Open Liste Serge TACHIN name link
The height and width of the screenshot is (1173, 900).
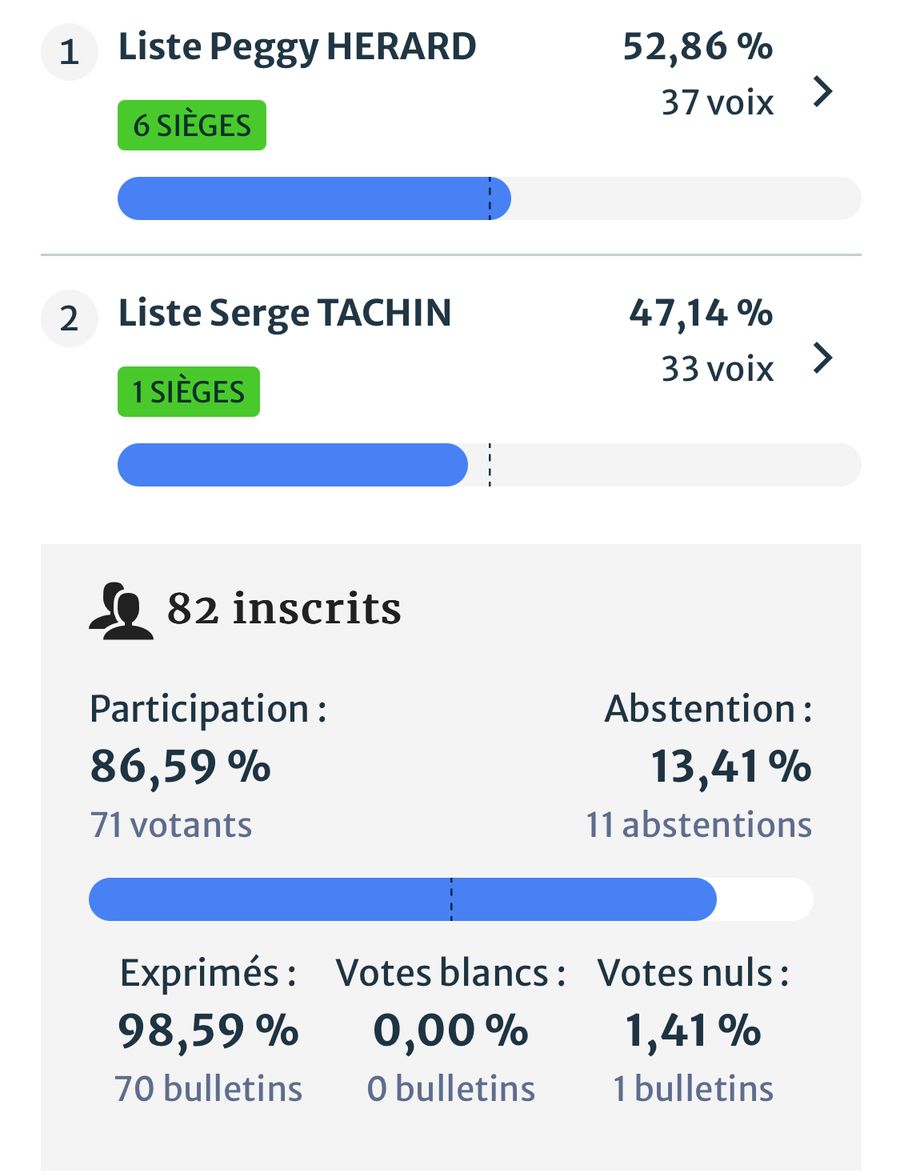(x=285, y=313)
